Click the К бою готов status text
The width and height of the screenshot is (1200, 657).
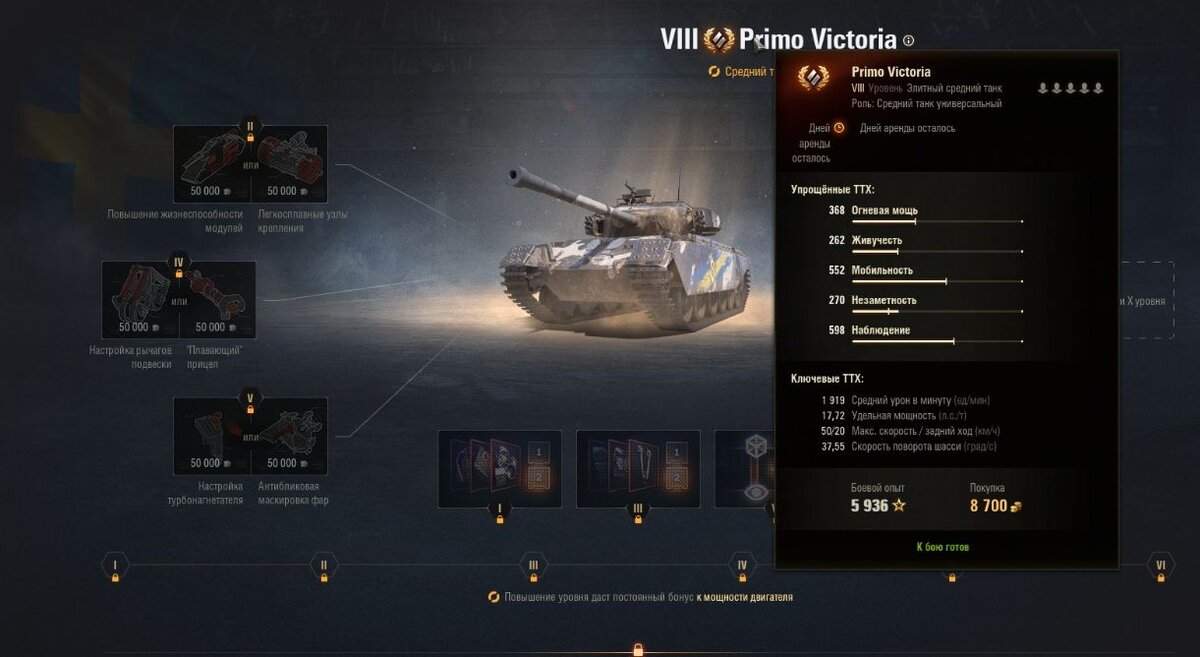pos(943,547)
